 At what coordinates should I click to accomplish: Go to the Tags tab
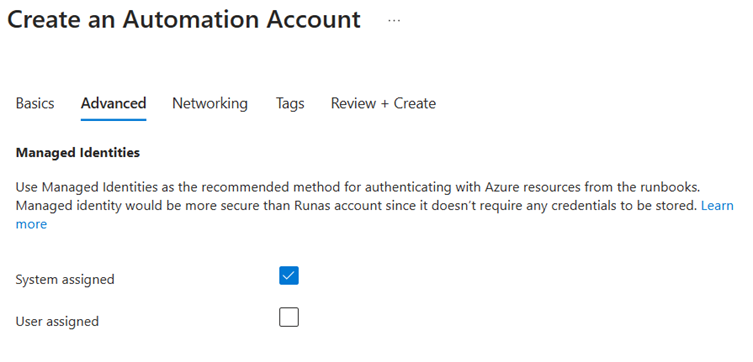290,103
